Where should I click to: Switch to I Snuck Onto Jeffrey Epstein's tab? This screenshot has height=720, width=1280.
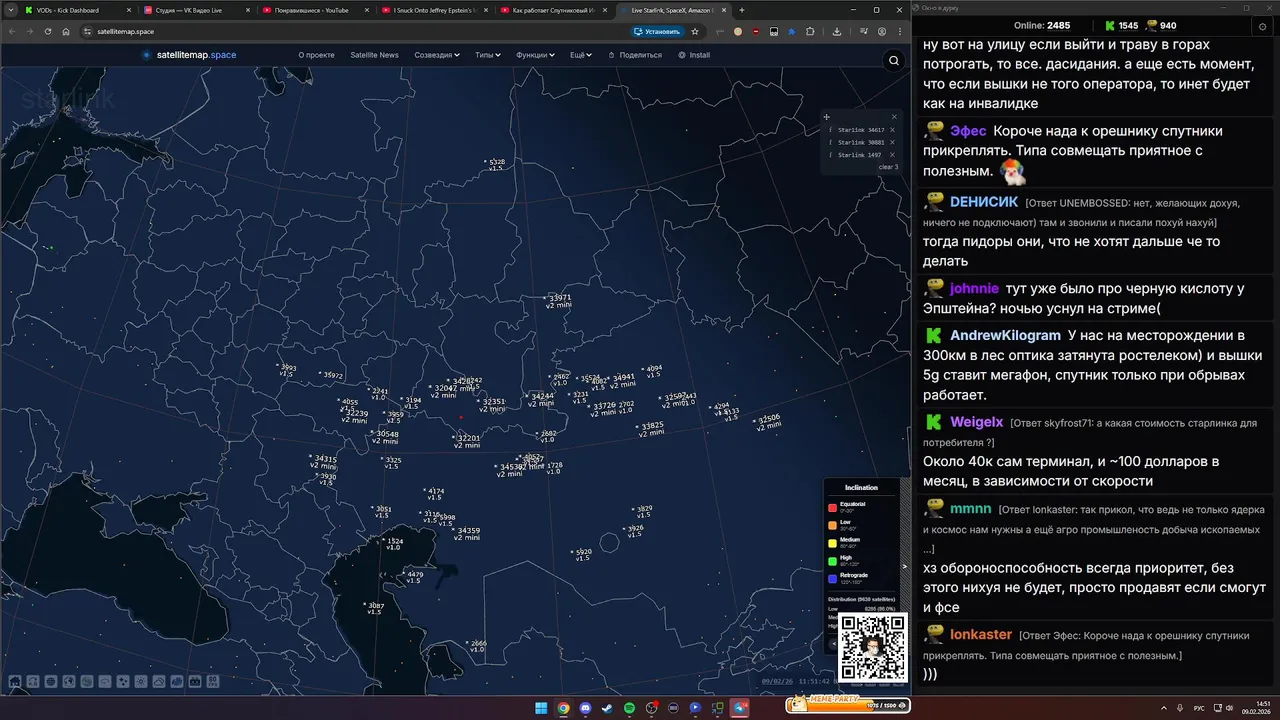pyautogui.click(x=433, y=10)
